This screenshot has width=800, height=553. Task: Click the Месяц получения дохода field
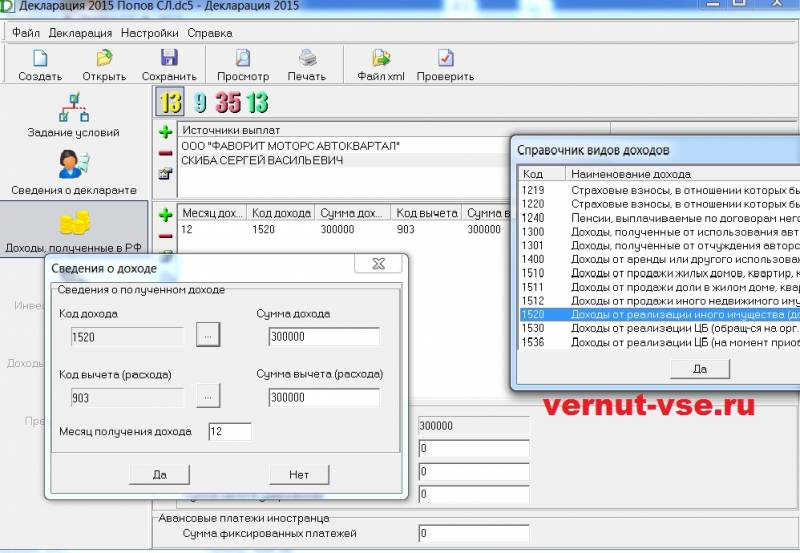[230, 432]
